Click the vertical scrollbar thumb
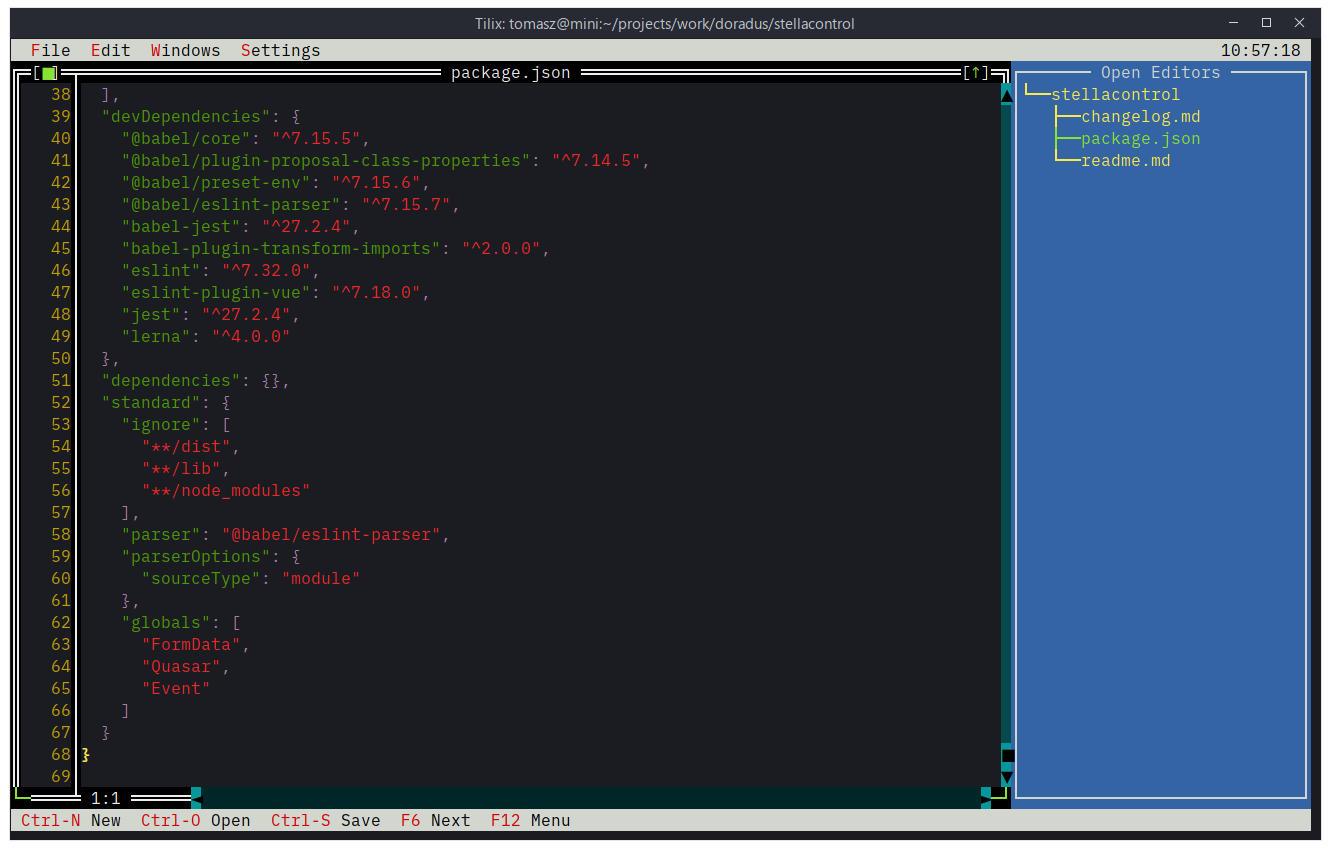This screenshot has height=850, width=1331. pyautogui.click(x=1007, y=755)
